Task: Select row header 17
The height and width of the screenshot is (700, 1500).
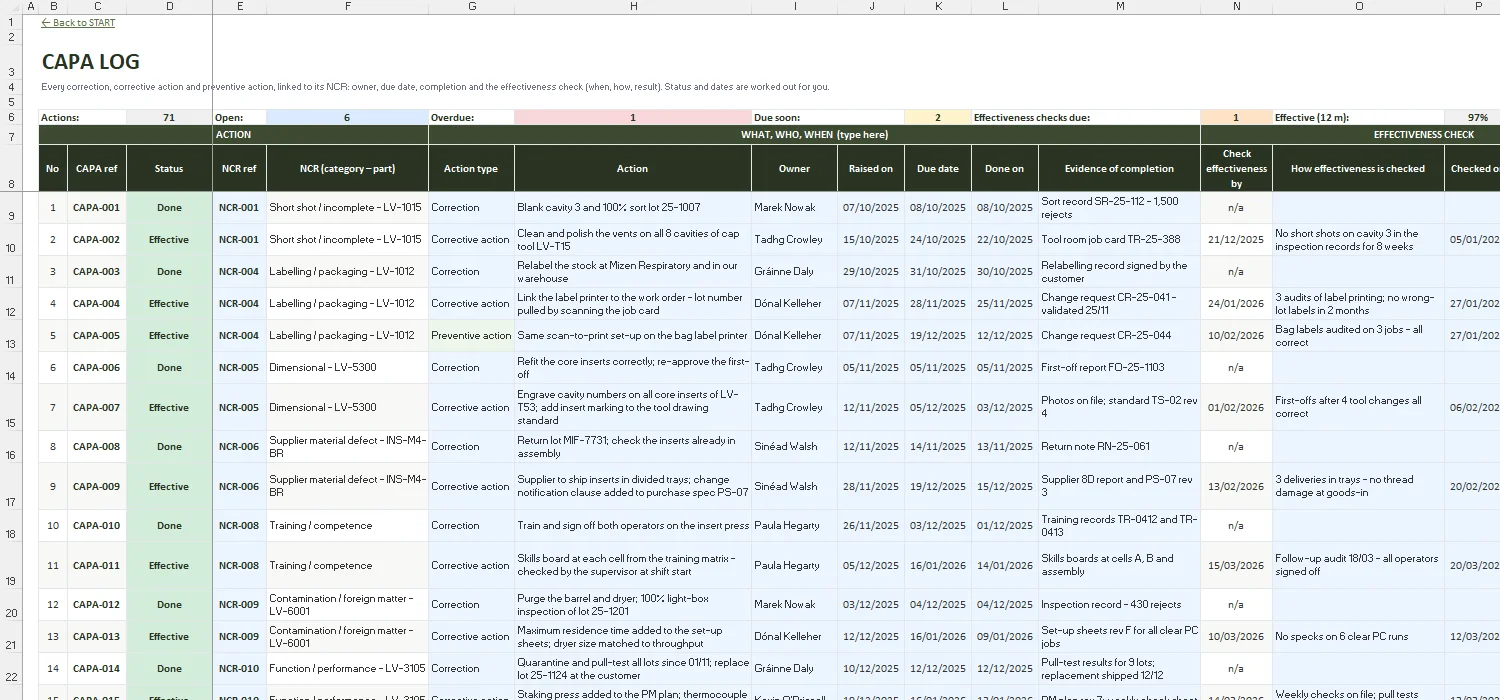Action: 11,486
